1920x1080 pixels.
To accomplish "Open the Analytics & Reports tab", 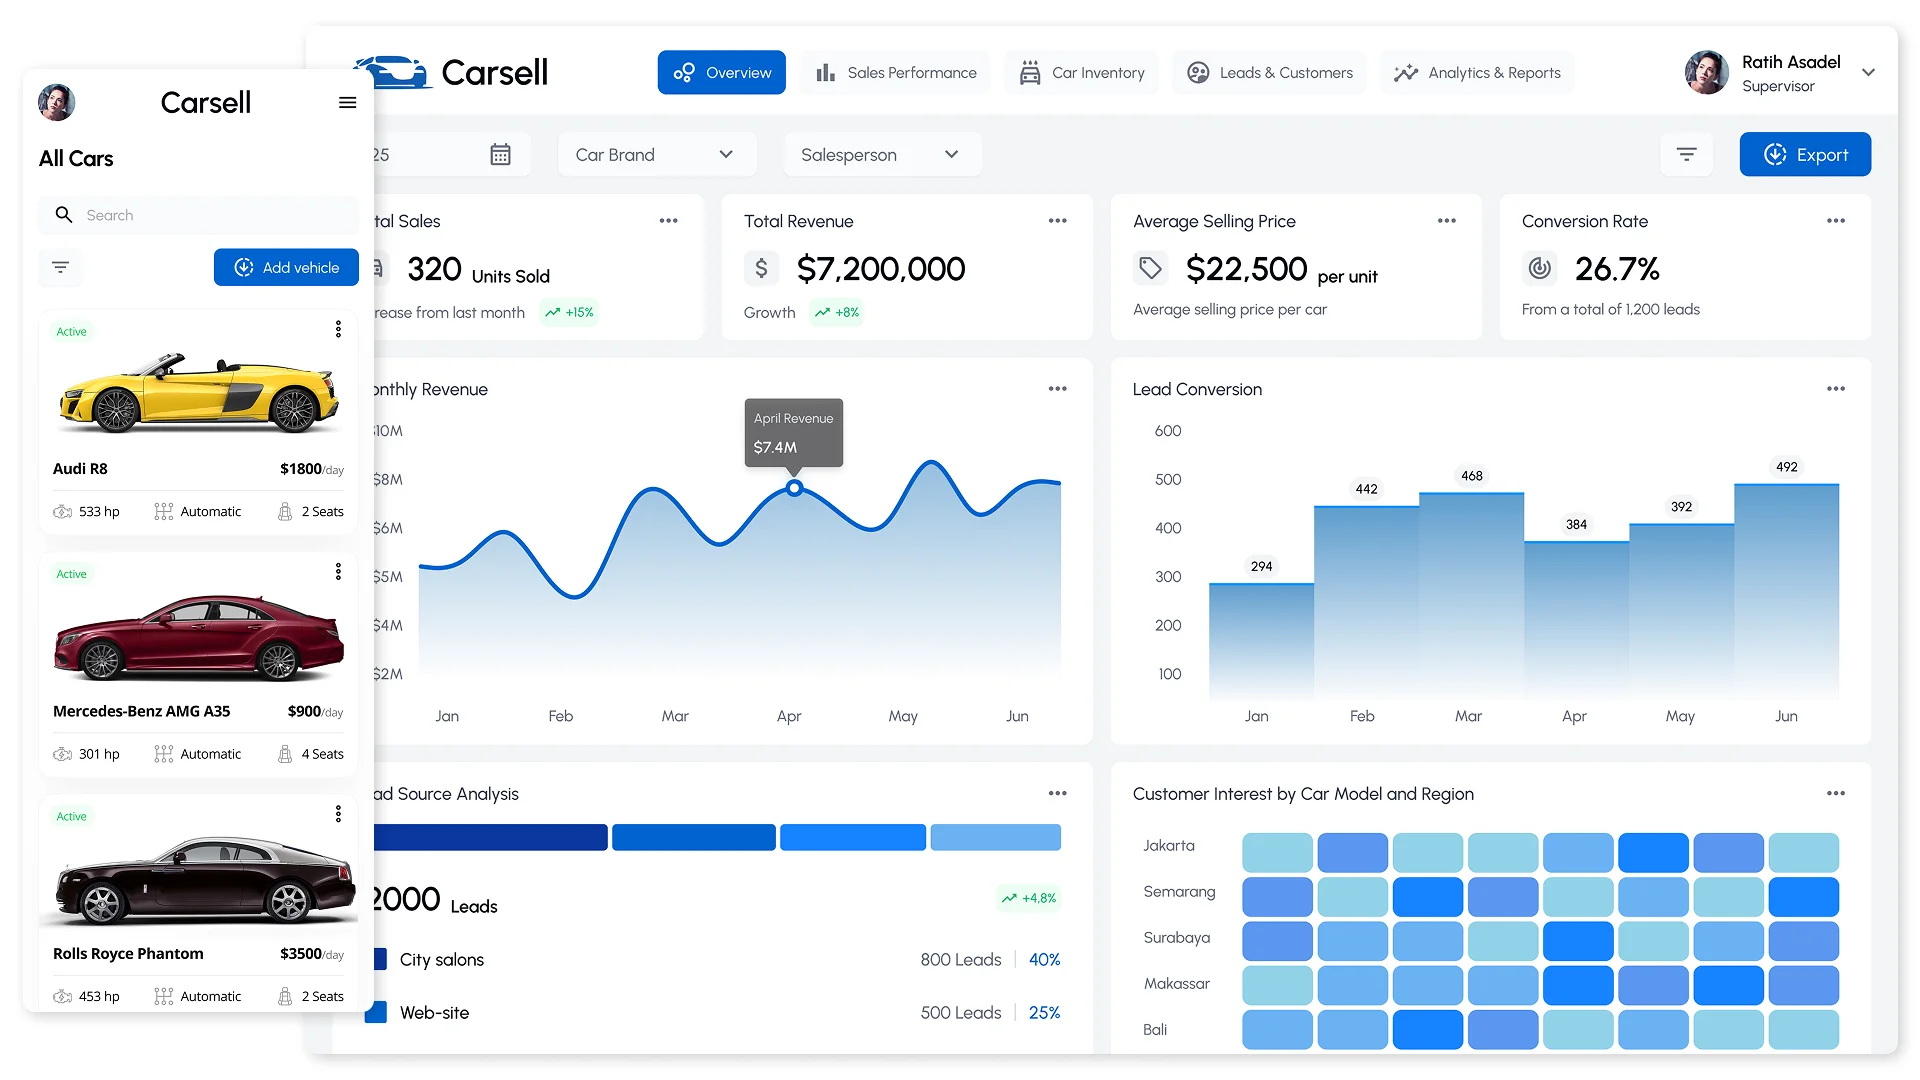I will point(1477,72).
